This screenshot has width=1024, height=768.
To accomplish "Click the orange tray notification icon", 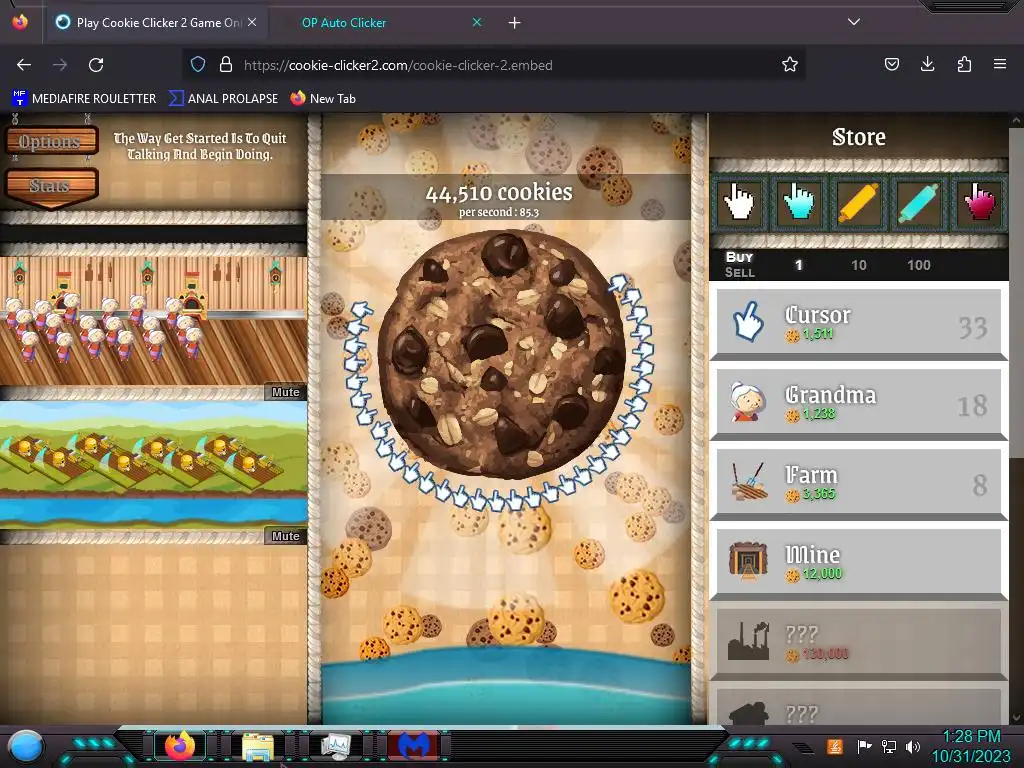I will (835, 746).
